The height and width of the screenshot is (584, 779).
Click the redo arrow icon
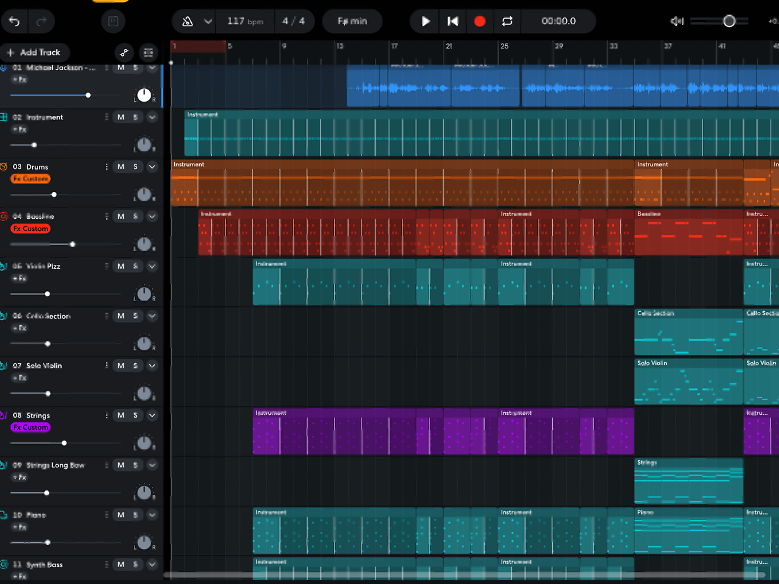[41, 21]
